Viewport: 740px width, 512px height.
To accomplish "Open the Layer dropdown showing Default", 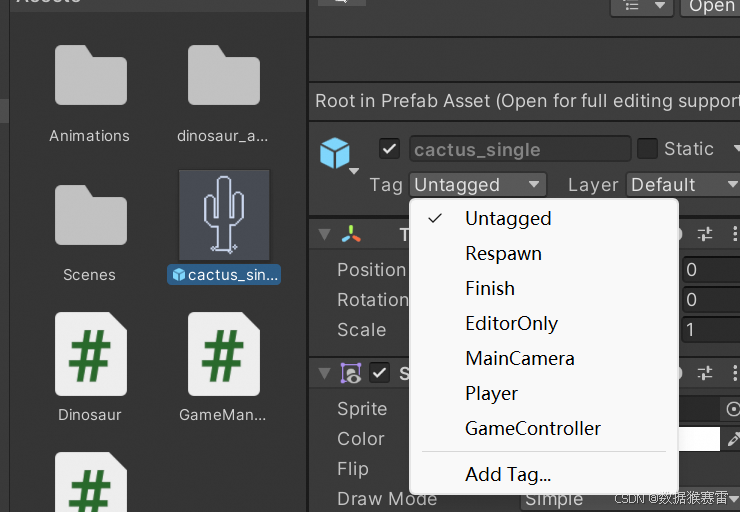I will pyautogui.click(x=683, y=185).
